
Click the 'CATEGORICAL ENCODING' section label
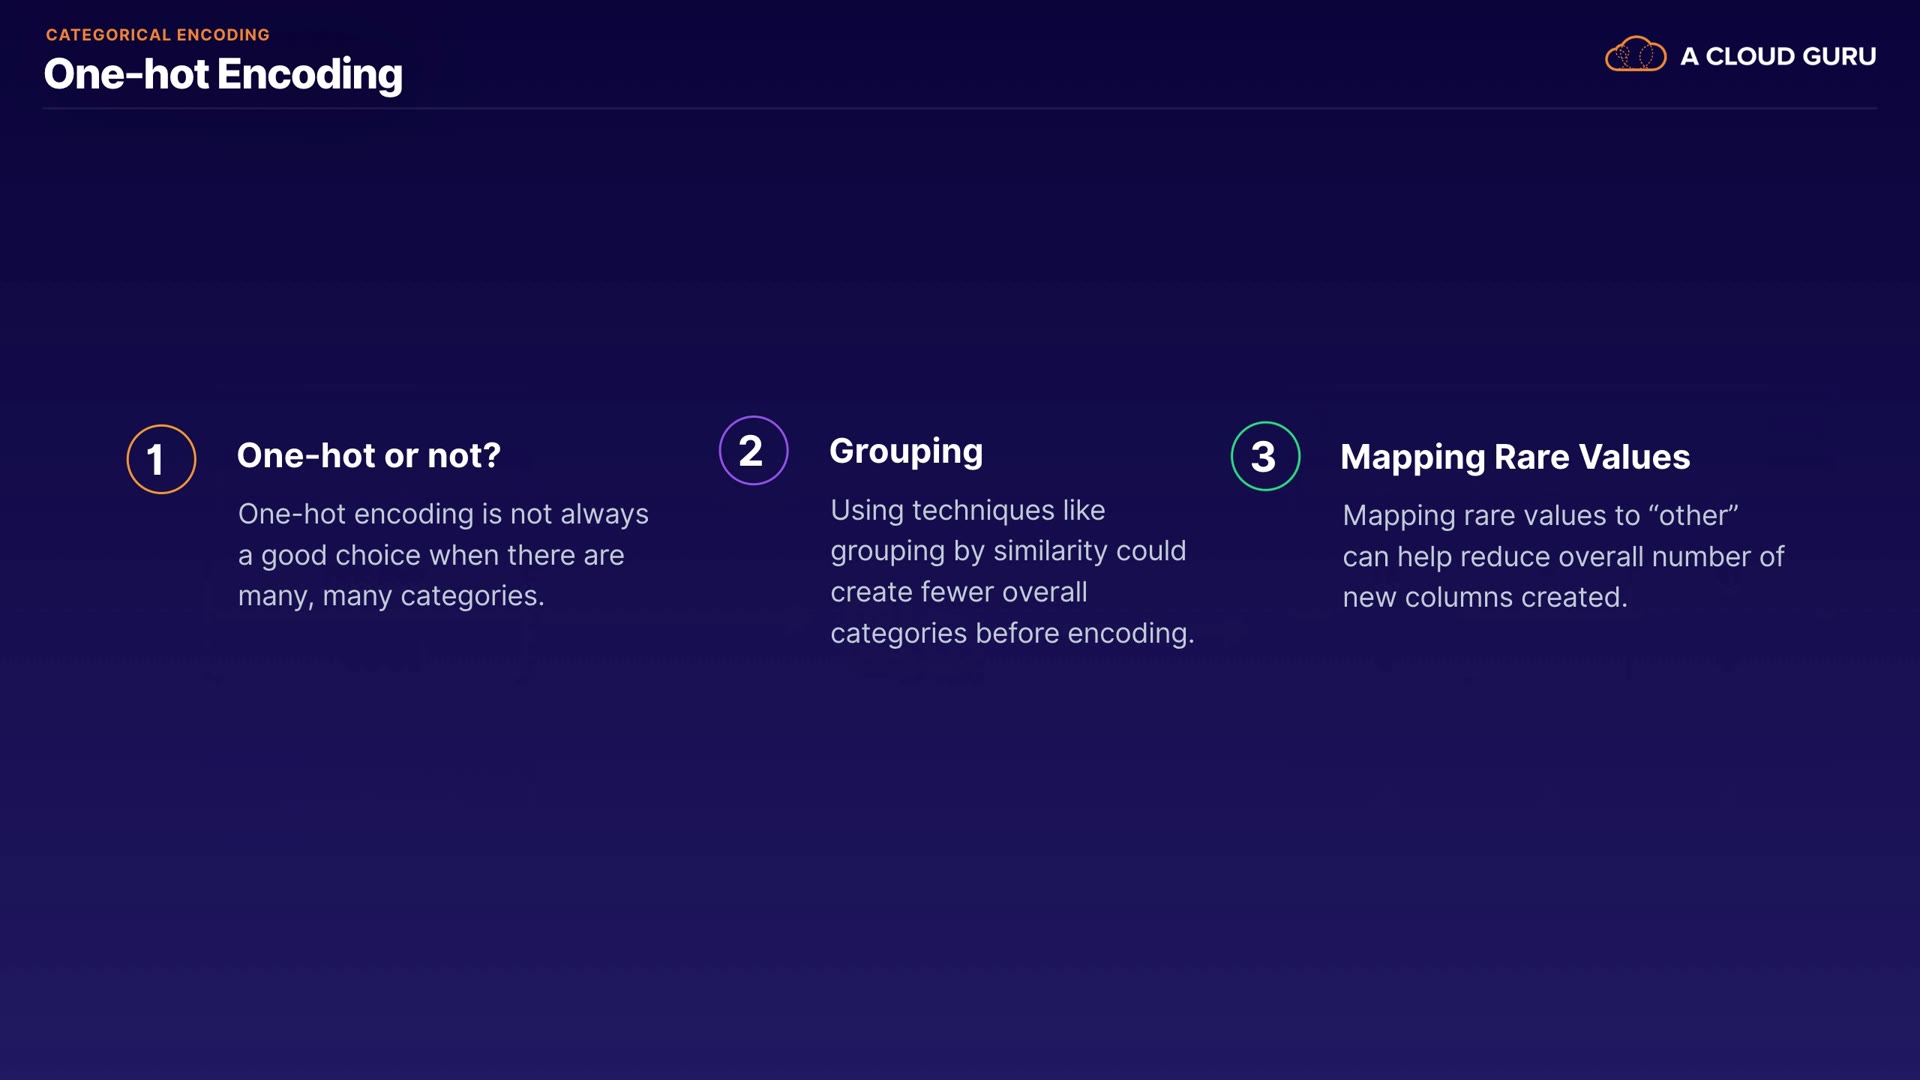pyautogui.click(x=158, y=35)
